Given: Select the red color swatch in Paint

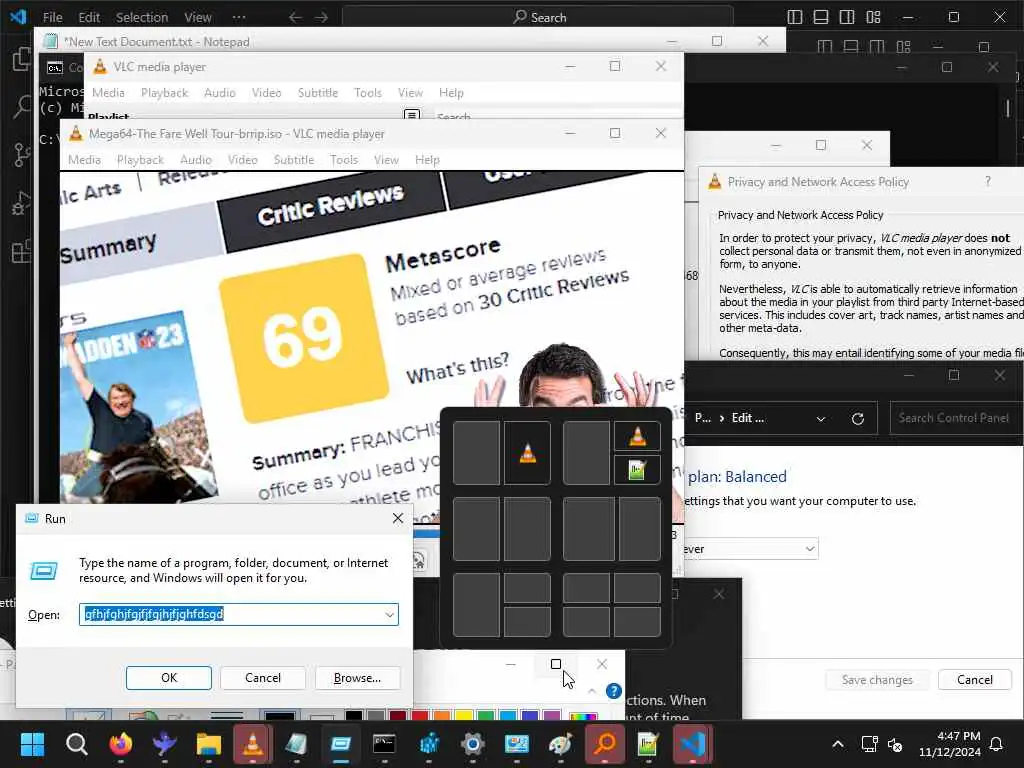Looking at the screenshot, I should click(419, 716).
